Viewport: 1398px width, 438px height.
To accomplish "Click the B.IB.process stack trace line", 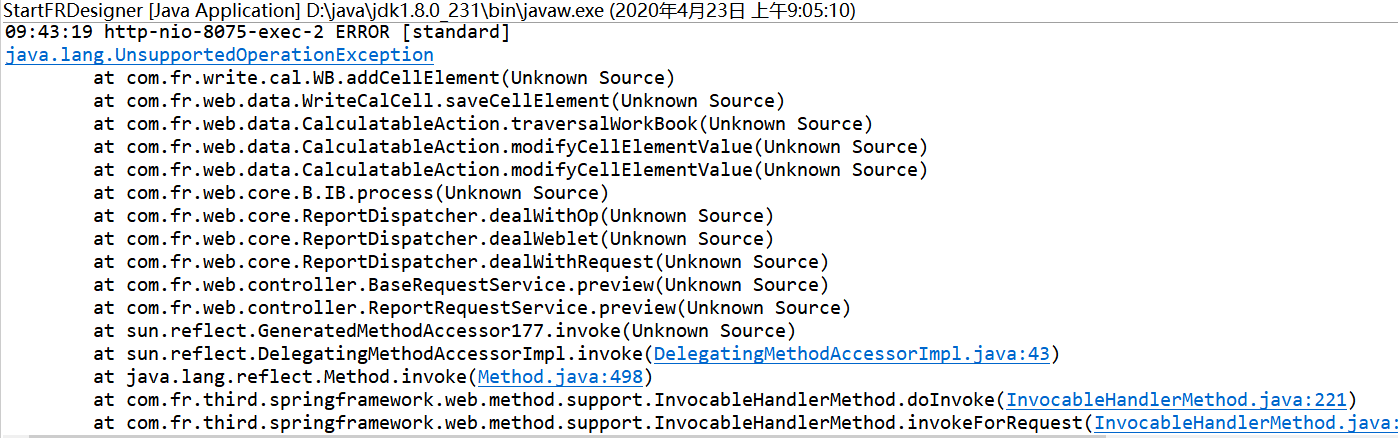I will [351, 193].
